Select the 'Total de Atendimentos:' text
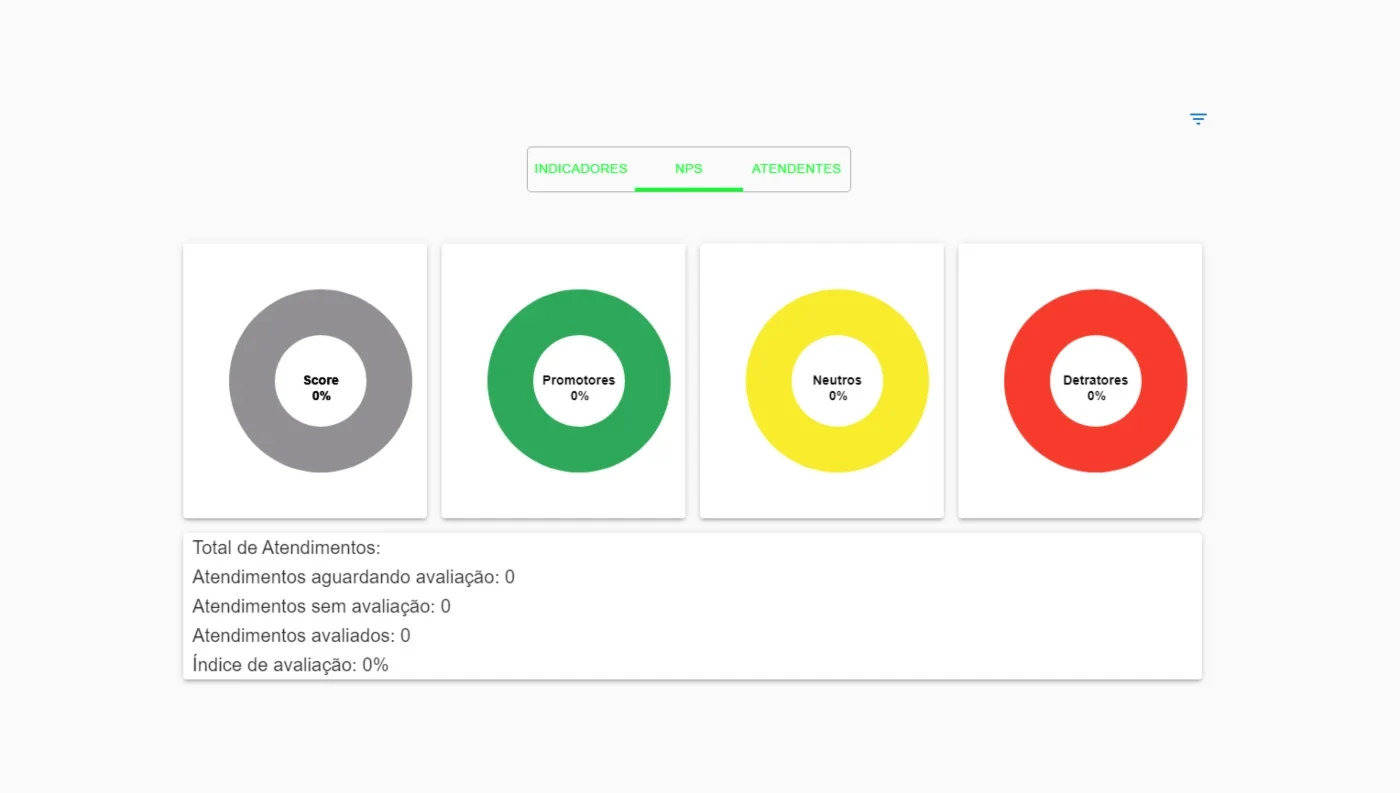 coord(287,548)
